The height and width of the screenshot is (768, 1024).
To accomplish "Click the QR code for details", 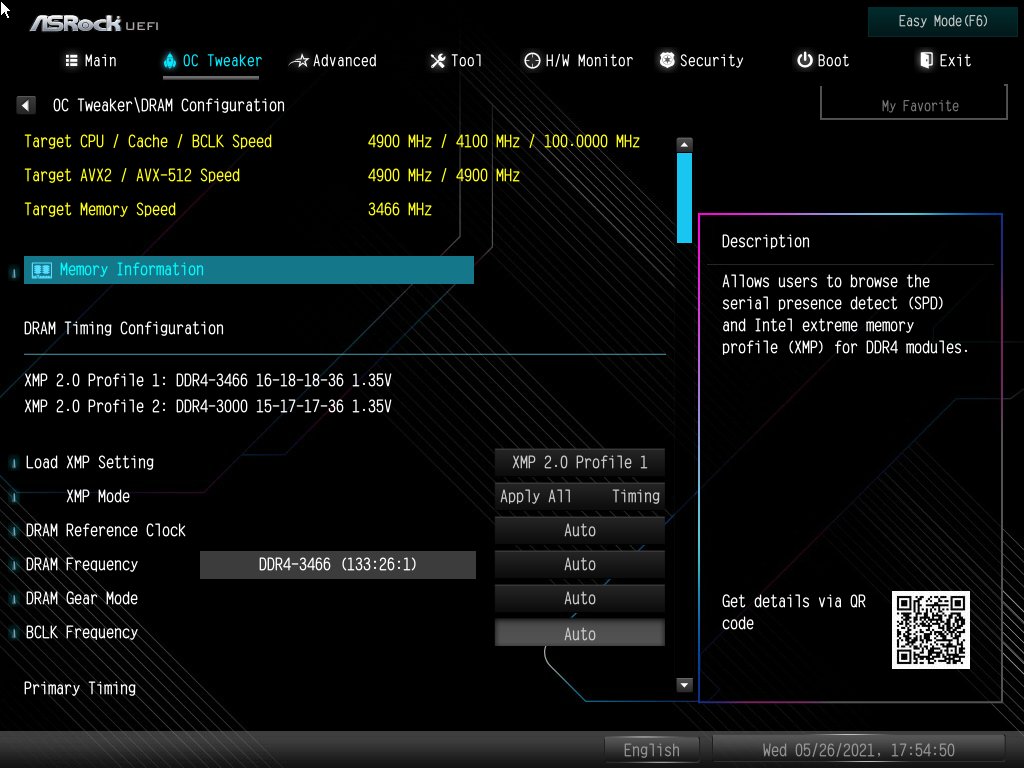I will coord(930,630).
